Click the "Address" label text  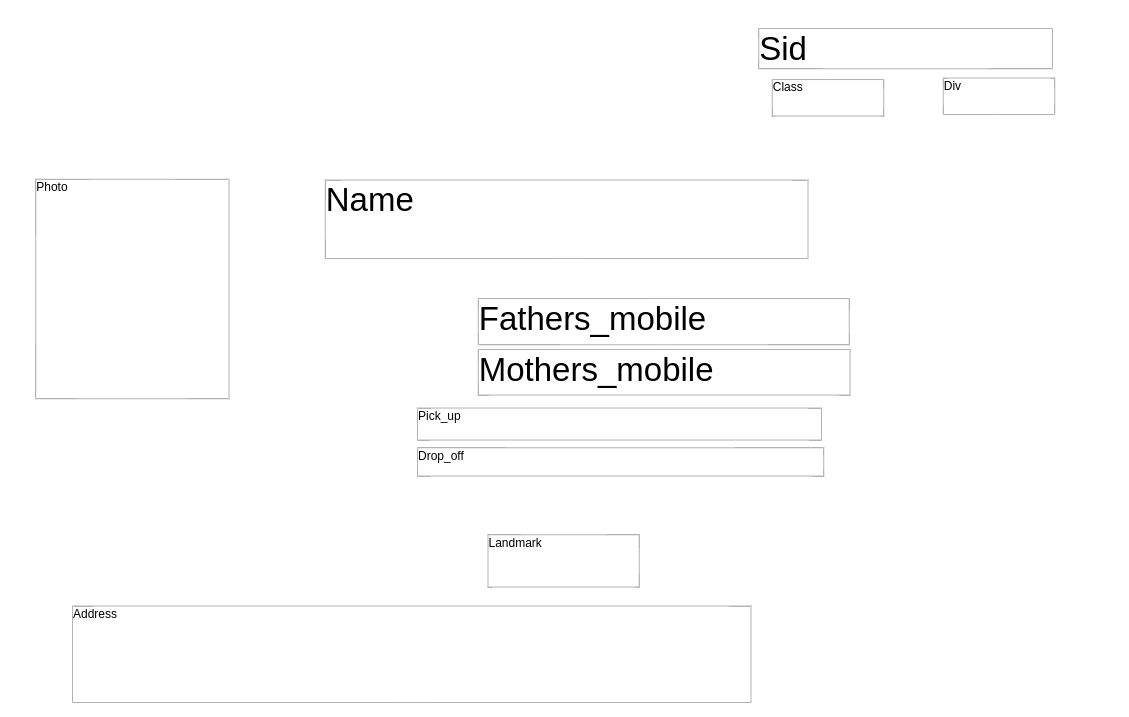tap(95, 614)
